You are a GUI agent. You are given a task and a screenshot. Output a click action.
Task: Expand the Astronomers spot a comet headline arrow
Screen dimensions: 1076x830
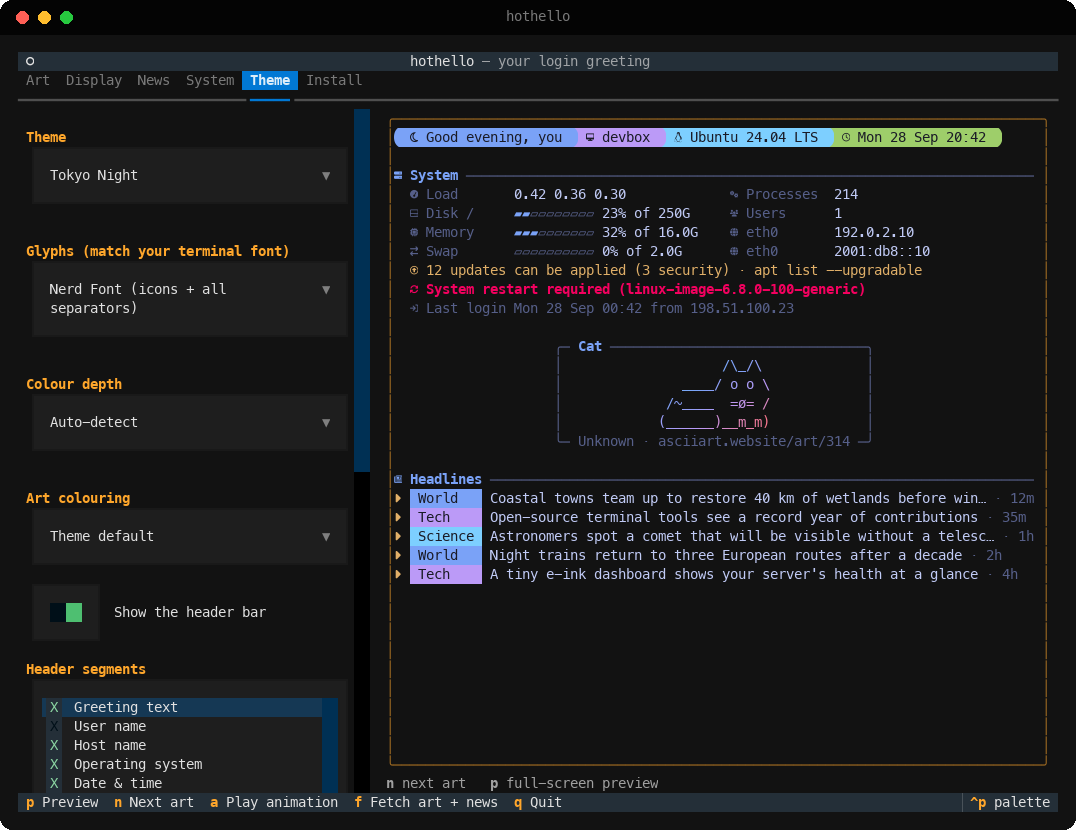pos(398,536)
